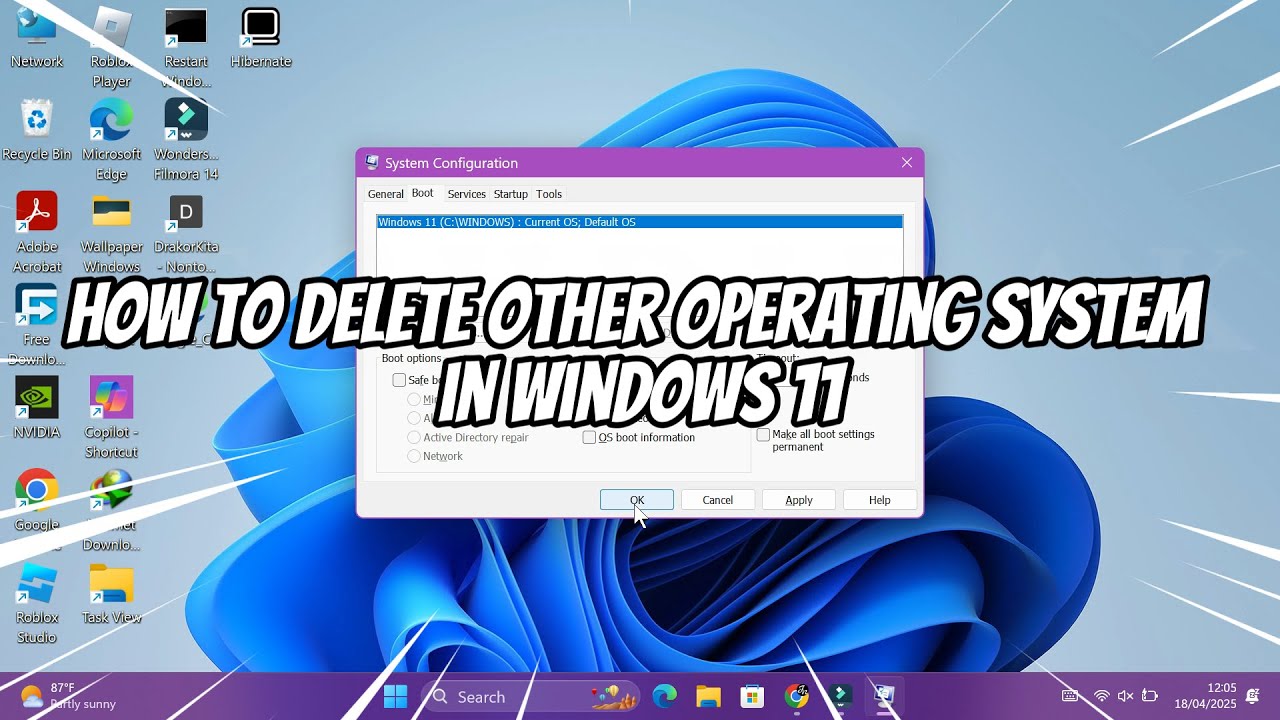The image size is (1280, 720).
Task: Click the Help button
Action: click(x=880, y=500)
